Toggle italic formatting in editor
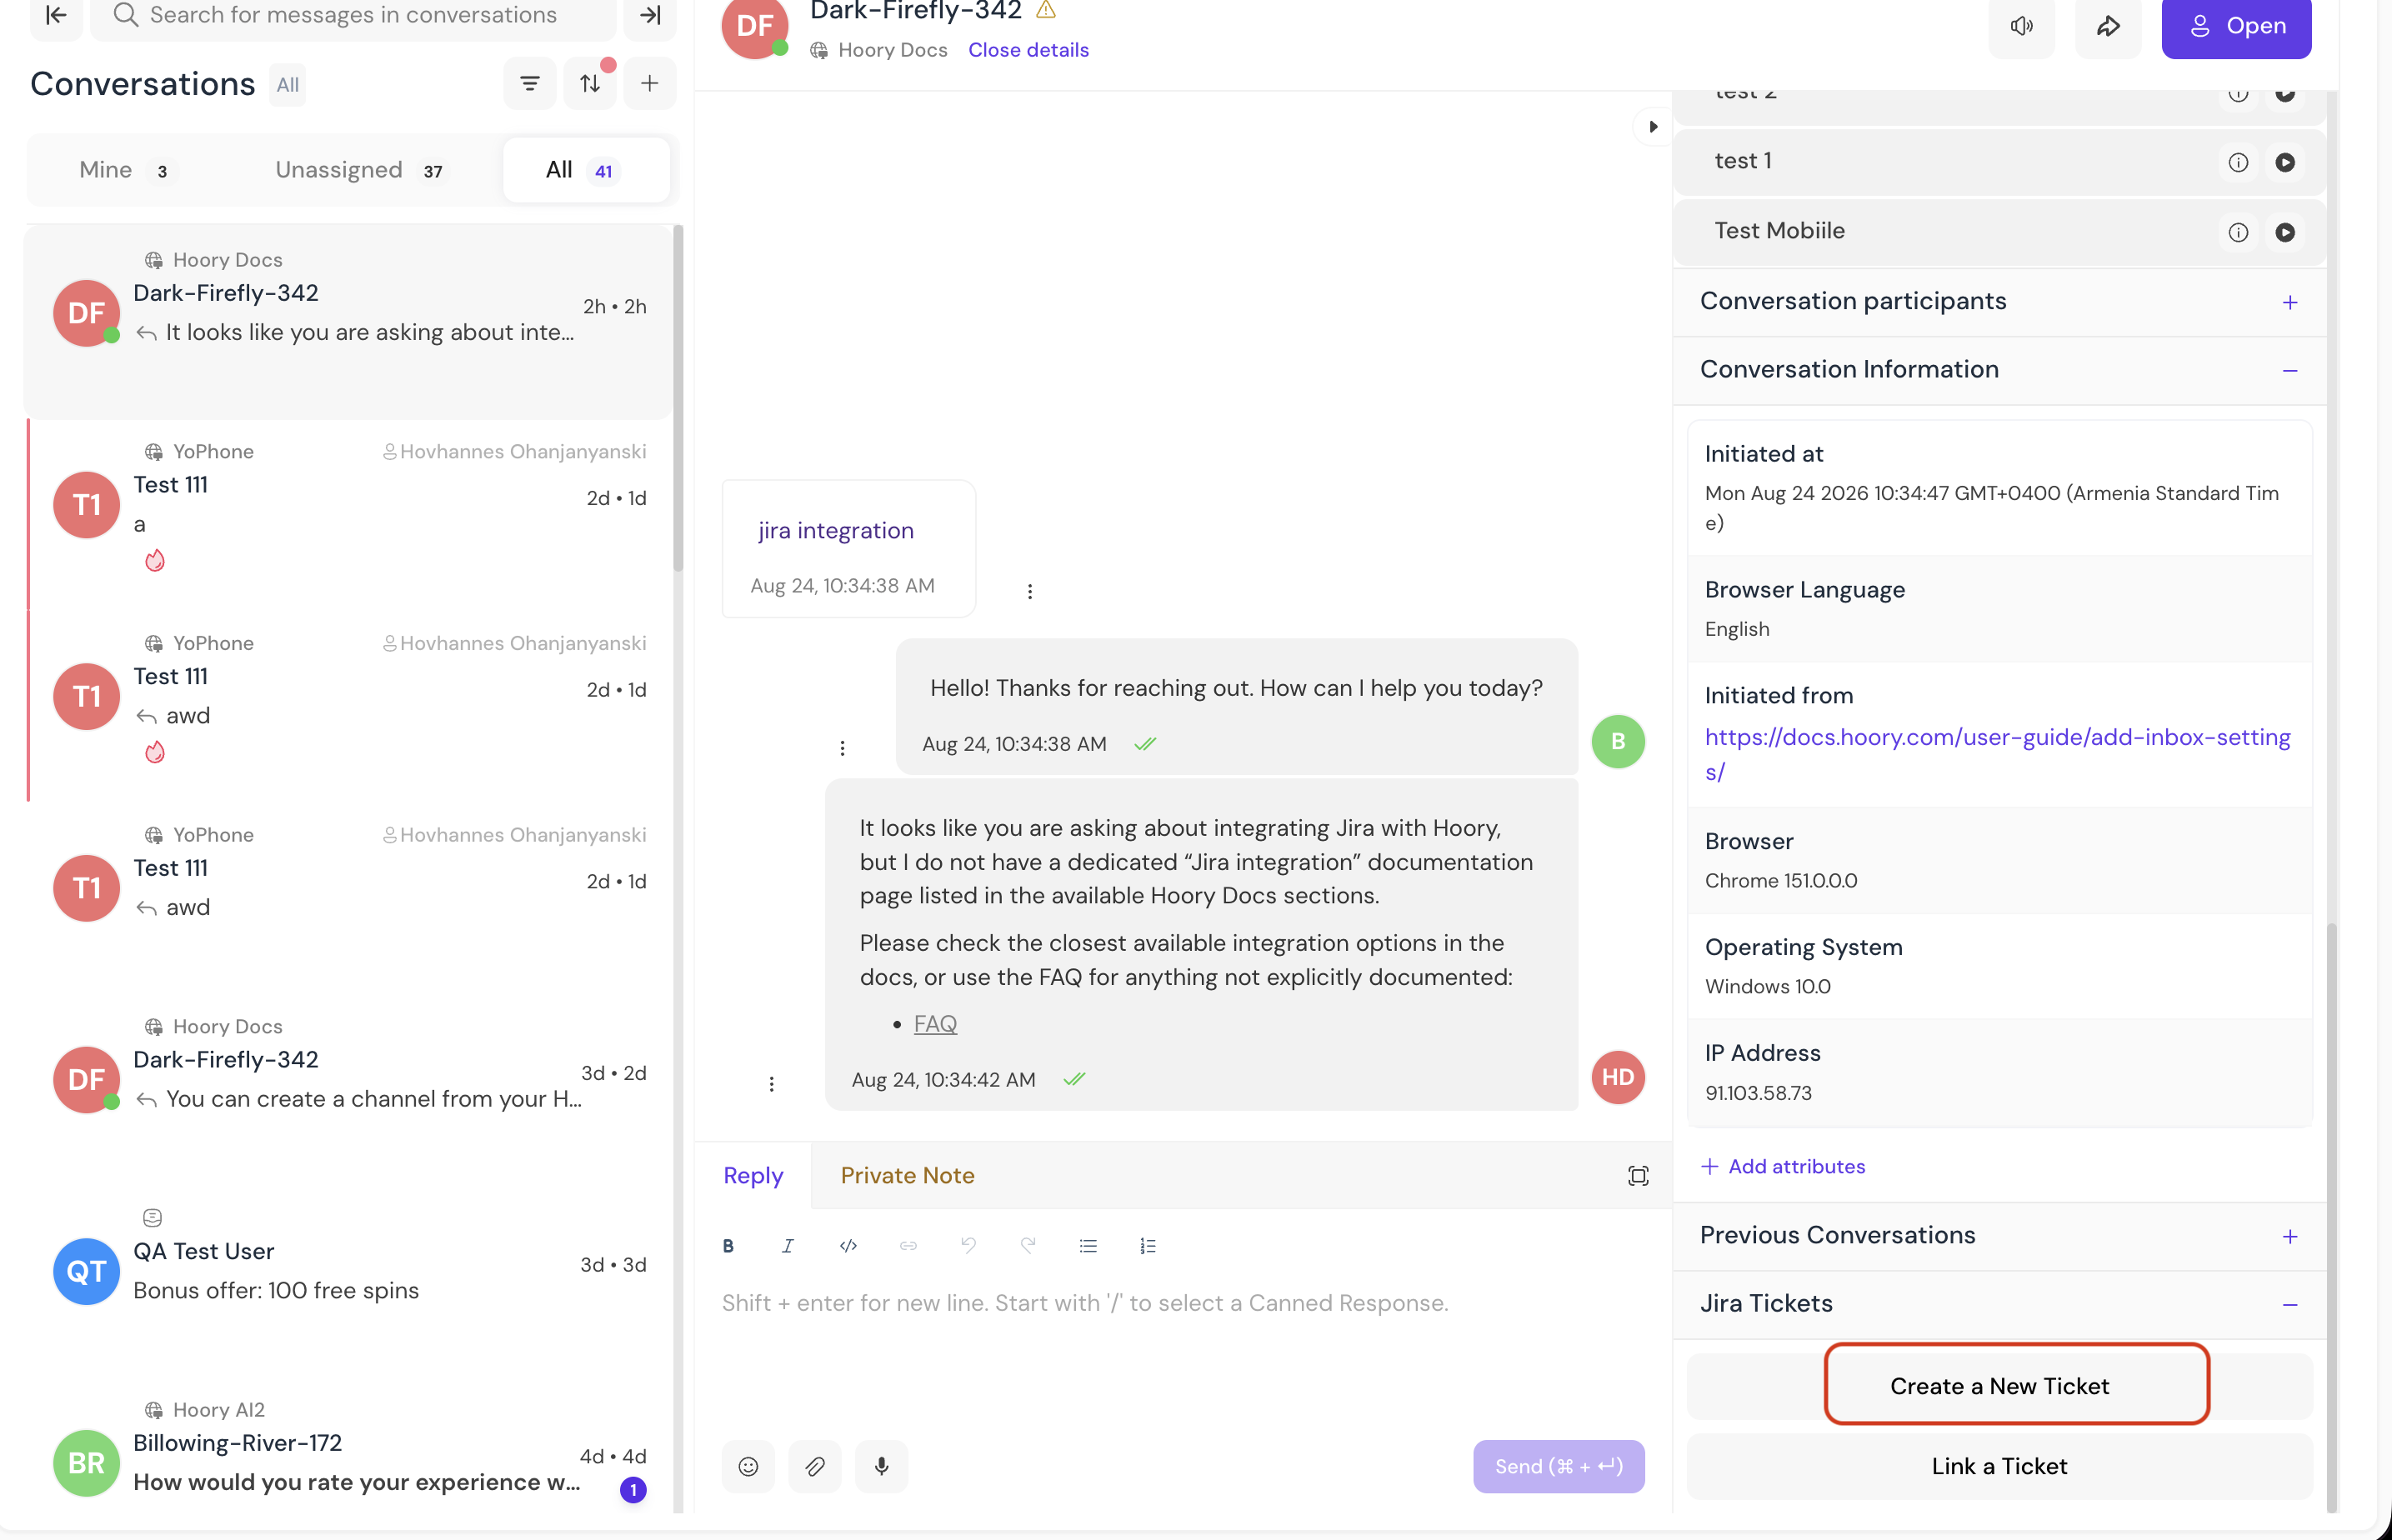This screenshot has height=1540, width=2392. pos(788,1246)
